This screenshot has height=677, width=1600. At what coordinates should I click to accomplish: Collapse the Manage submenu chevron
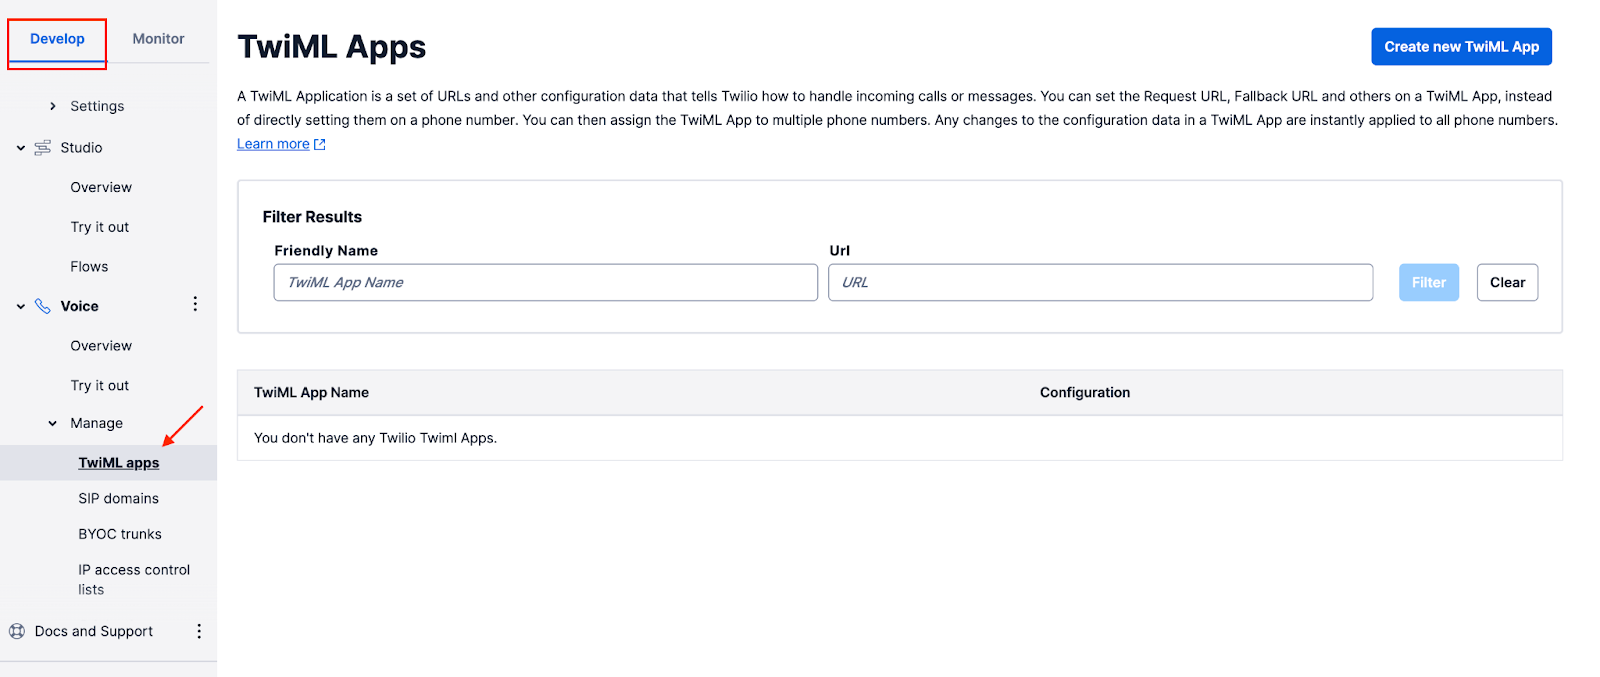(x=53, y=424)
